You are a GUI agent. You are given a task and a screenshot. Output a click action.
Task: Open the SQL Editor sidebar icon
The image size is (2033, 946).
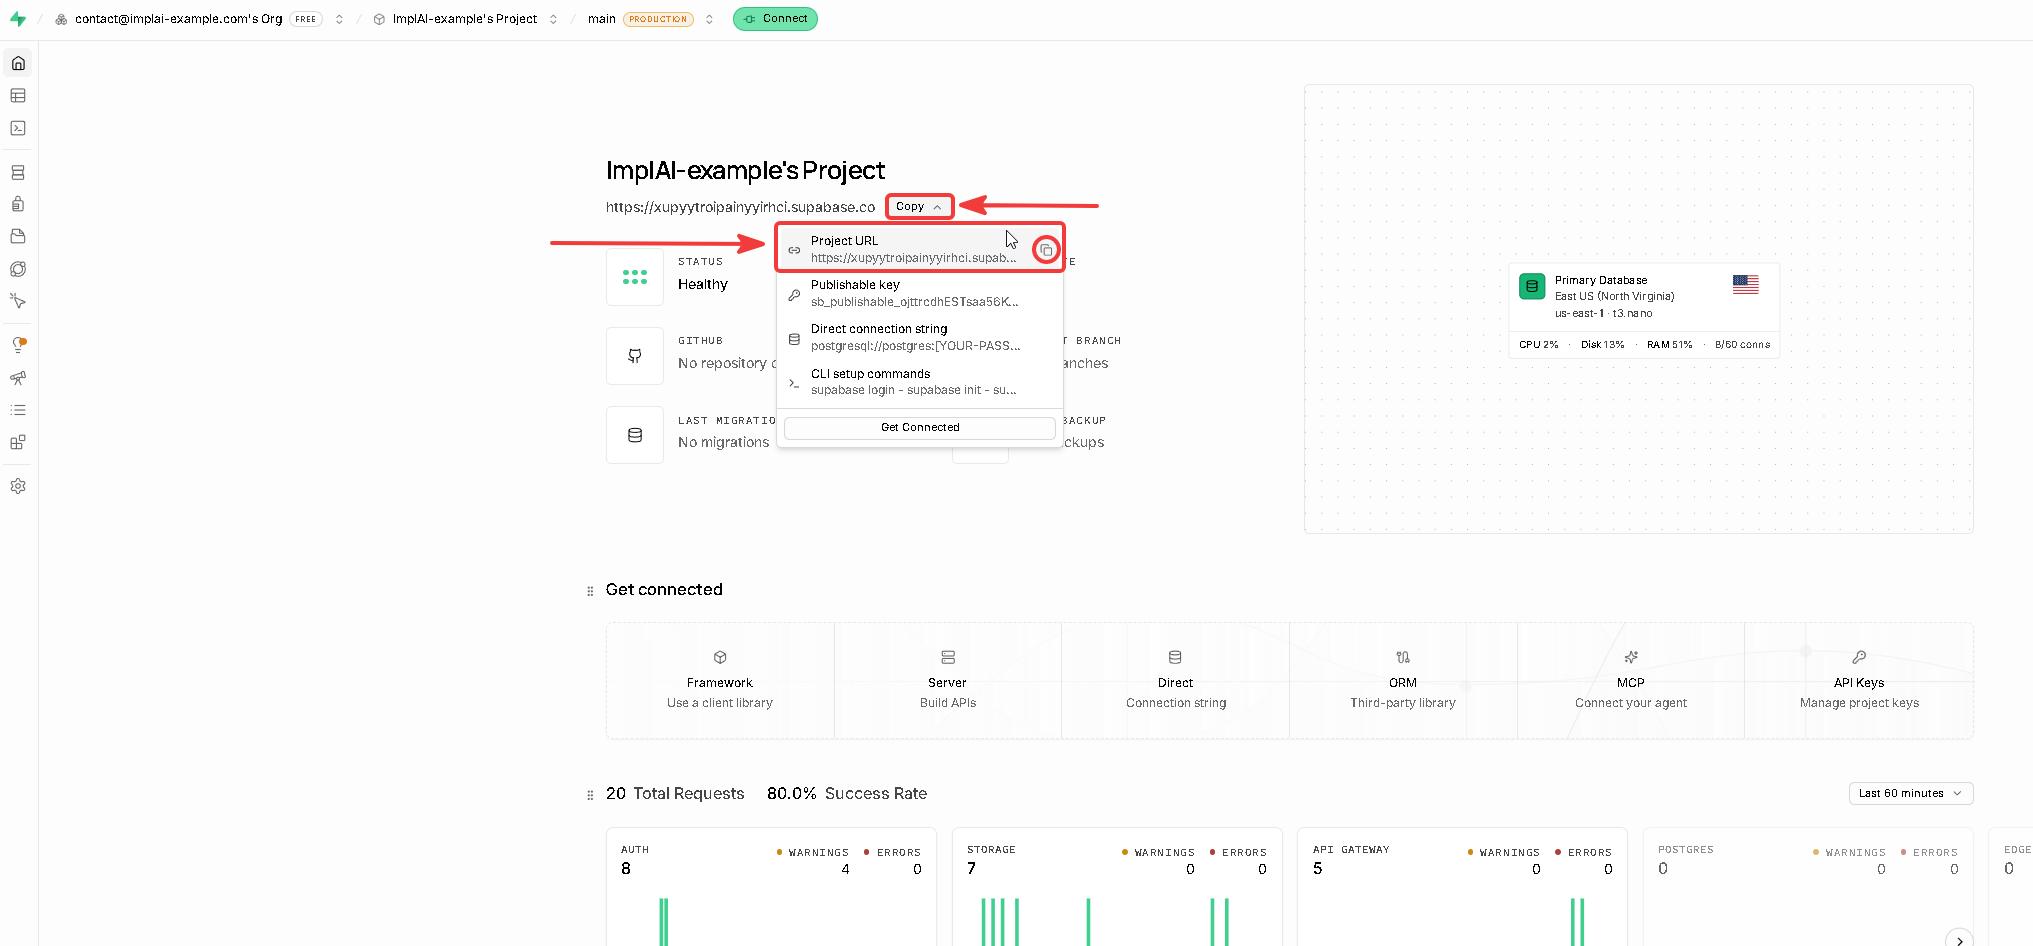pos(18,128)
